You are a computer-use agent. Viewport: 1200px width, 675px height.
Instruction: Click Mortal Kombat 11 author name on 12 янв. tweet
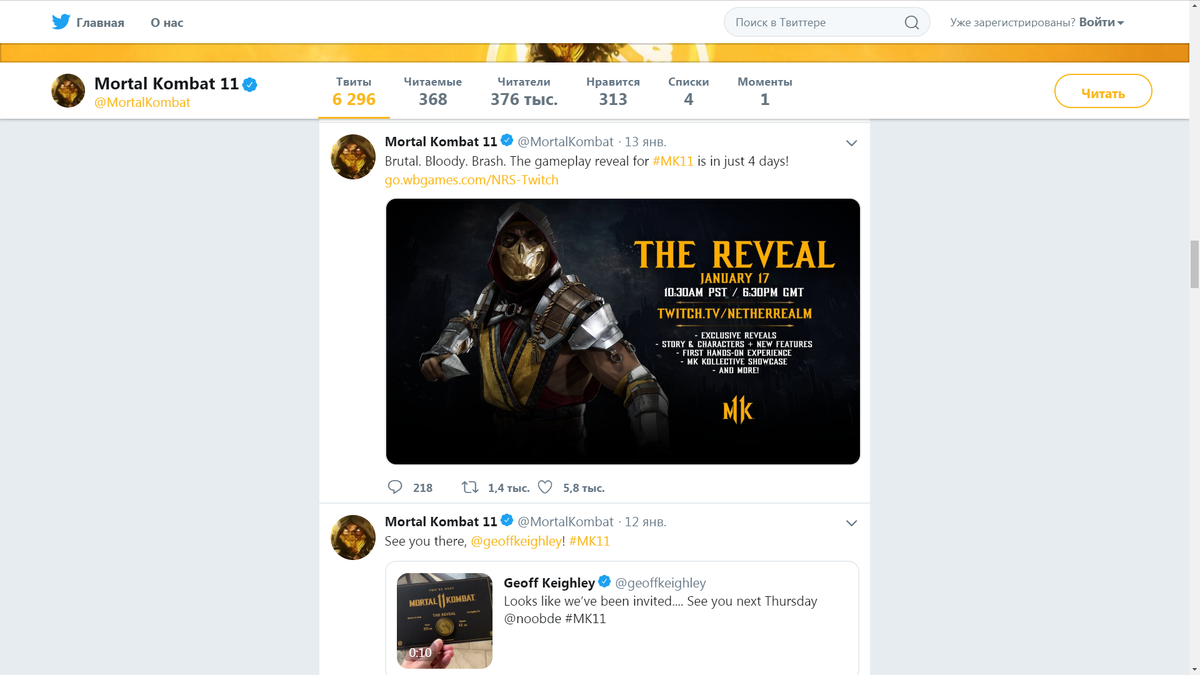(x=441, y=522)
